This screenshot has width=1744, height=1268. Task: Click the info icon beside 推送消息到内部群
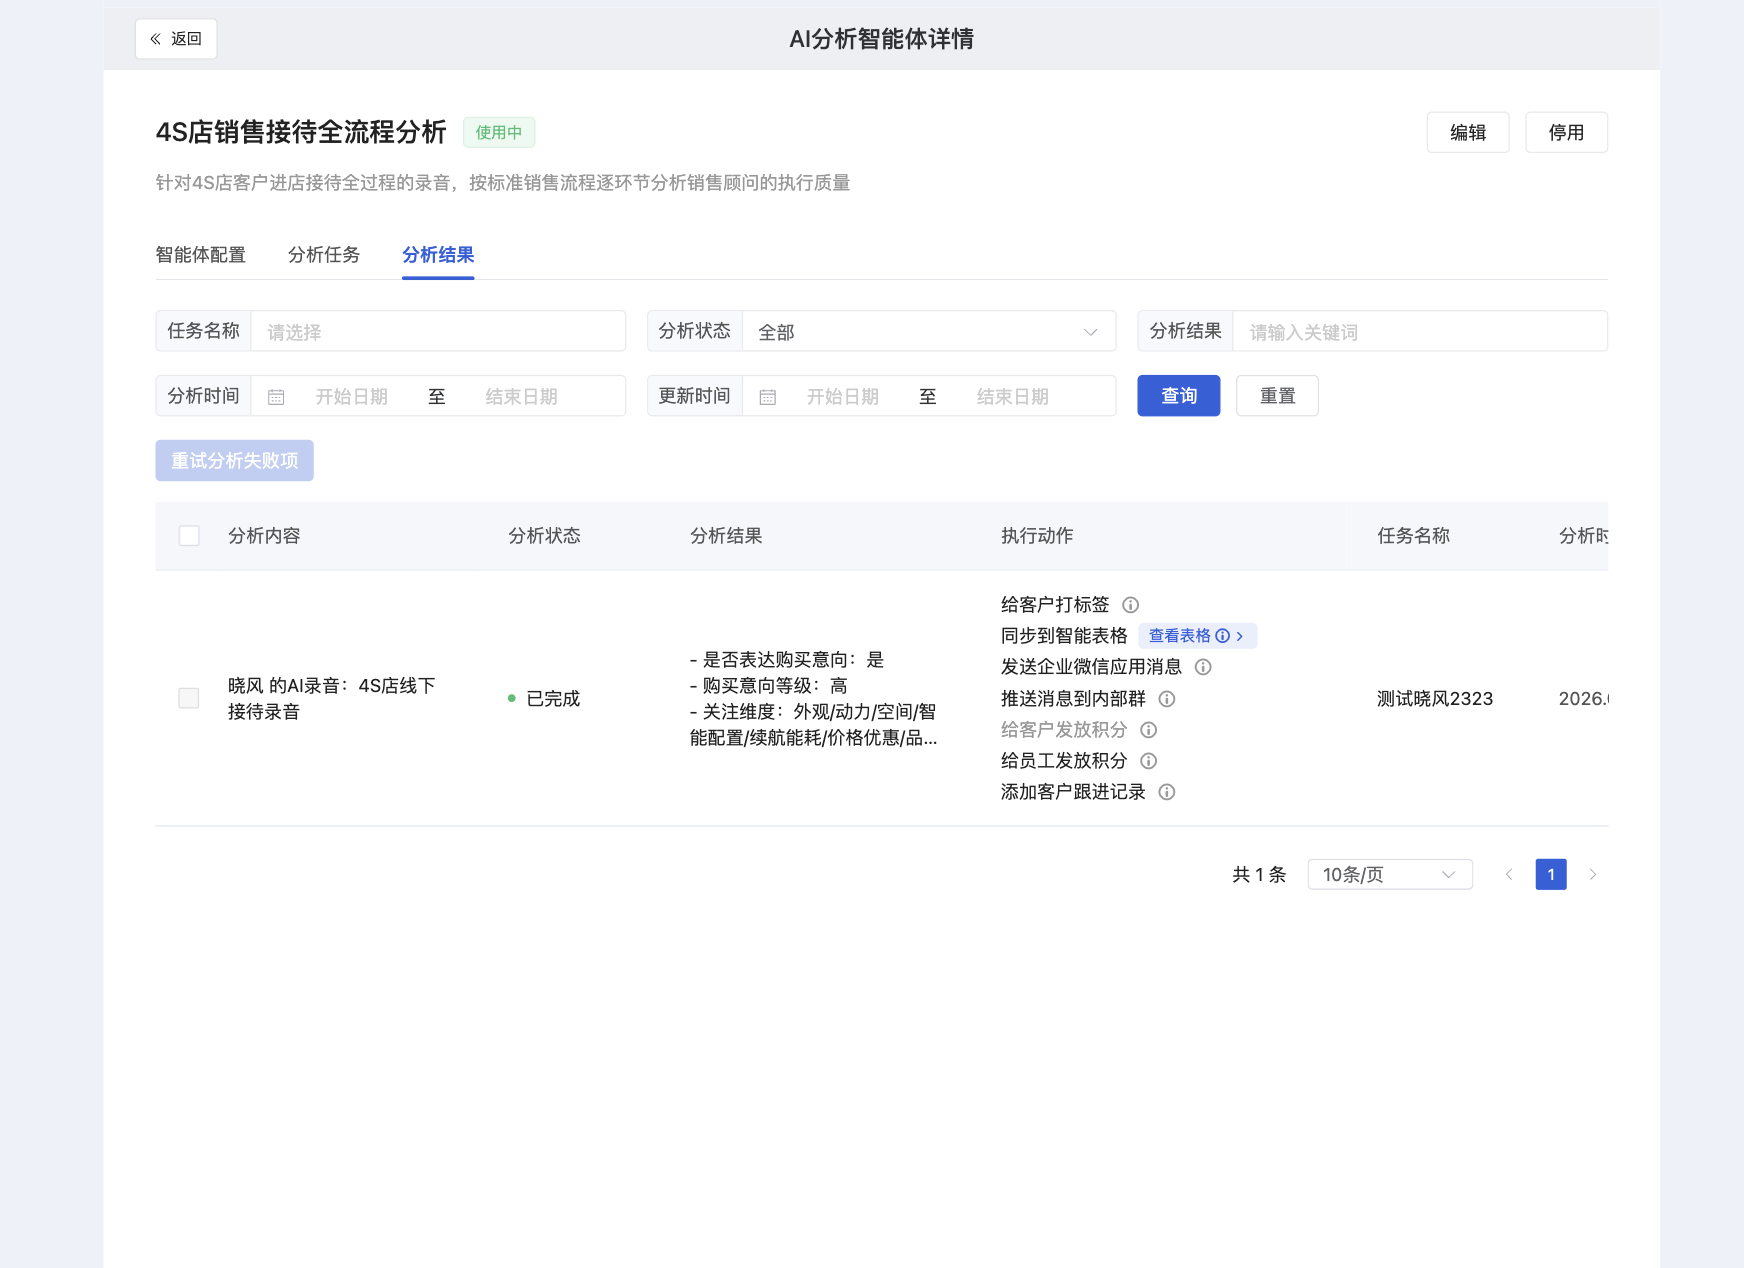tap(1167, 699)
